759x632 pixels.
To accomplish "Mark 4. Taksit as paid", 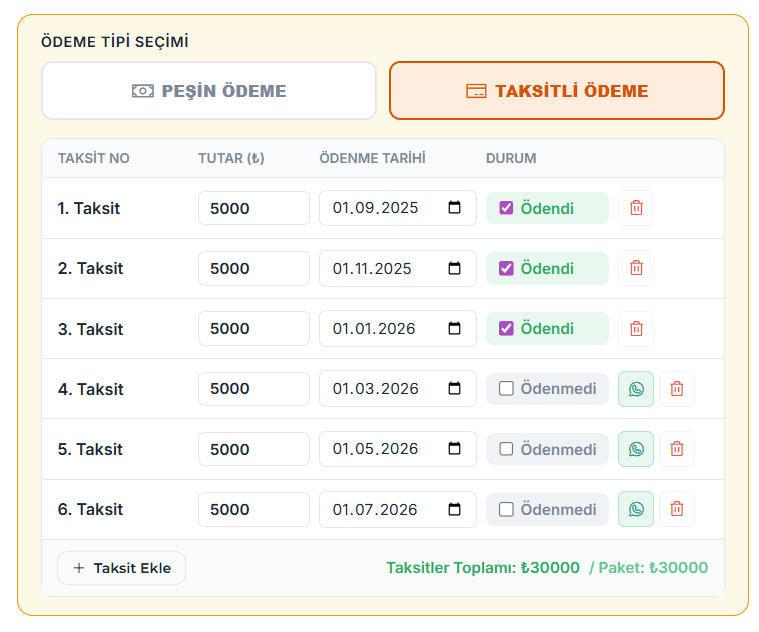I will [x=506, y=389].
